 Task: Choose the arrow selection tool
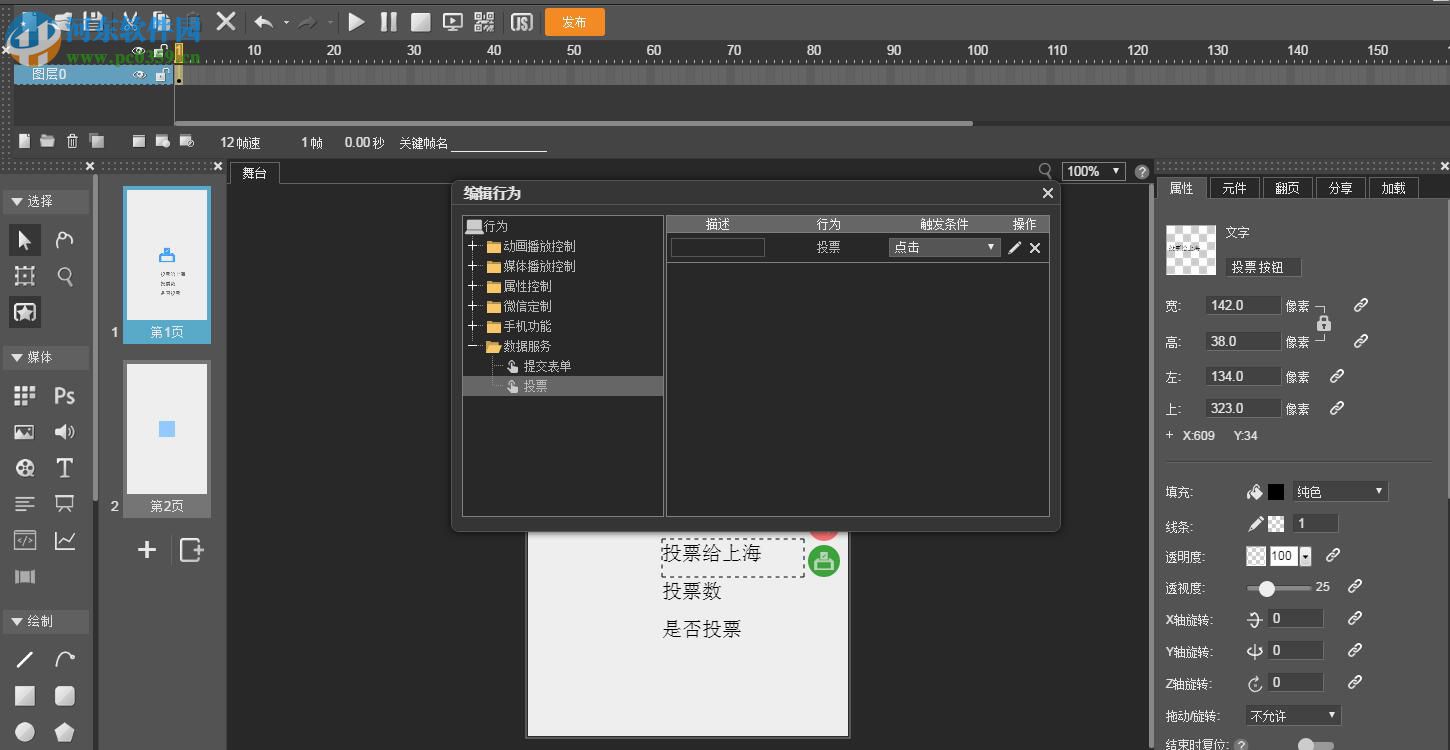coord(24,239)
